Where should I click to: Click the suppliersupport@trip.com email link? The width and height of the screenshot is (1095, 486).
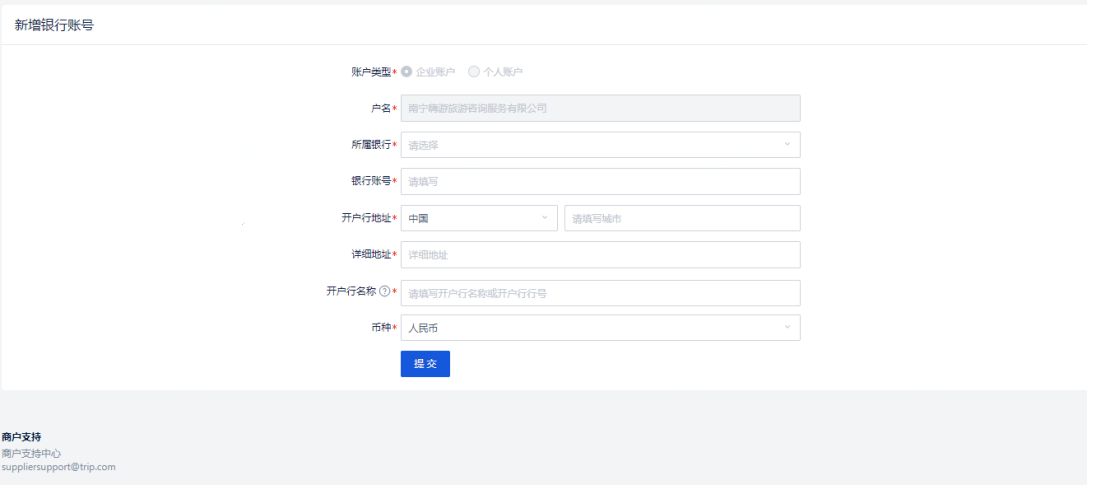click(58, 467)
